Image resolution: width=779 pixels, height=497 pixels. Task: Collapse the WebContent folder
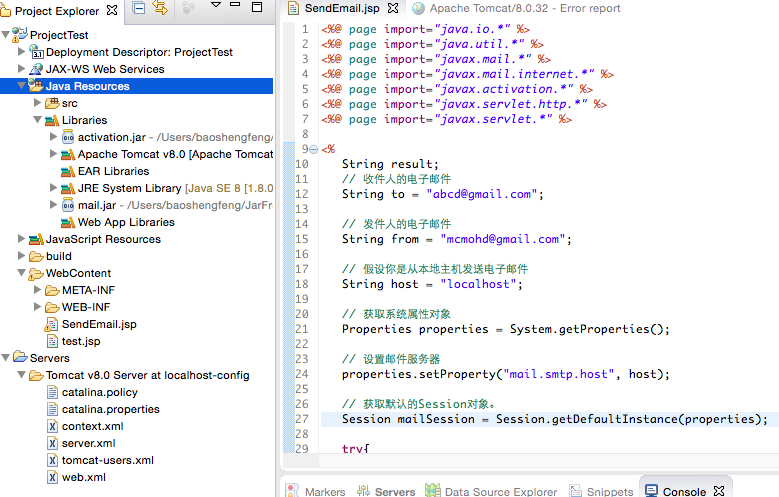pyautogui.click(x=21, y=273)
